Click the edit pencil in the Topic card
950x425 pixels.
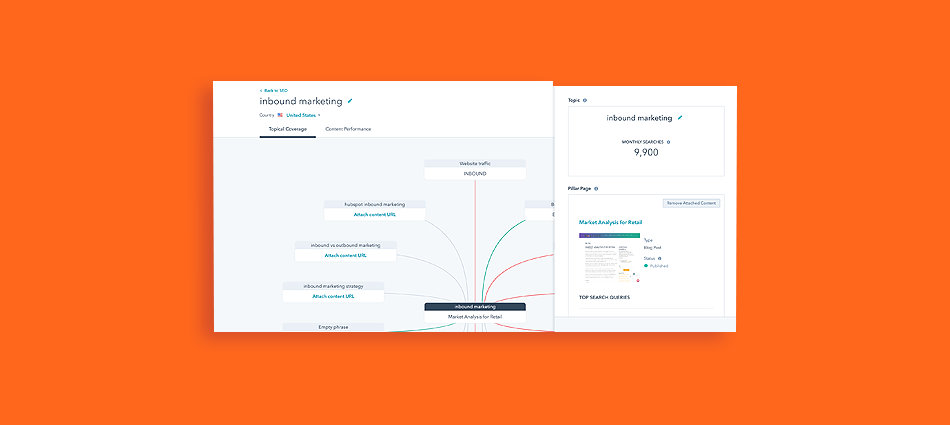pyautogui.click(x=680, y=118)
